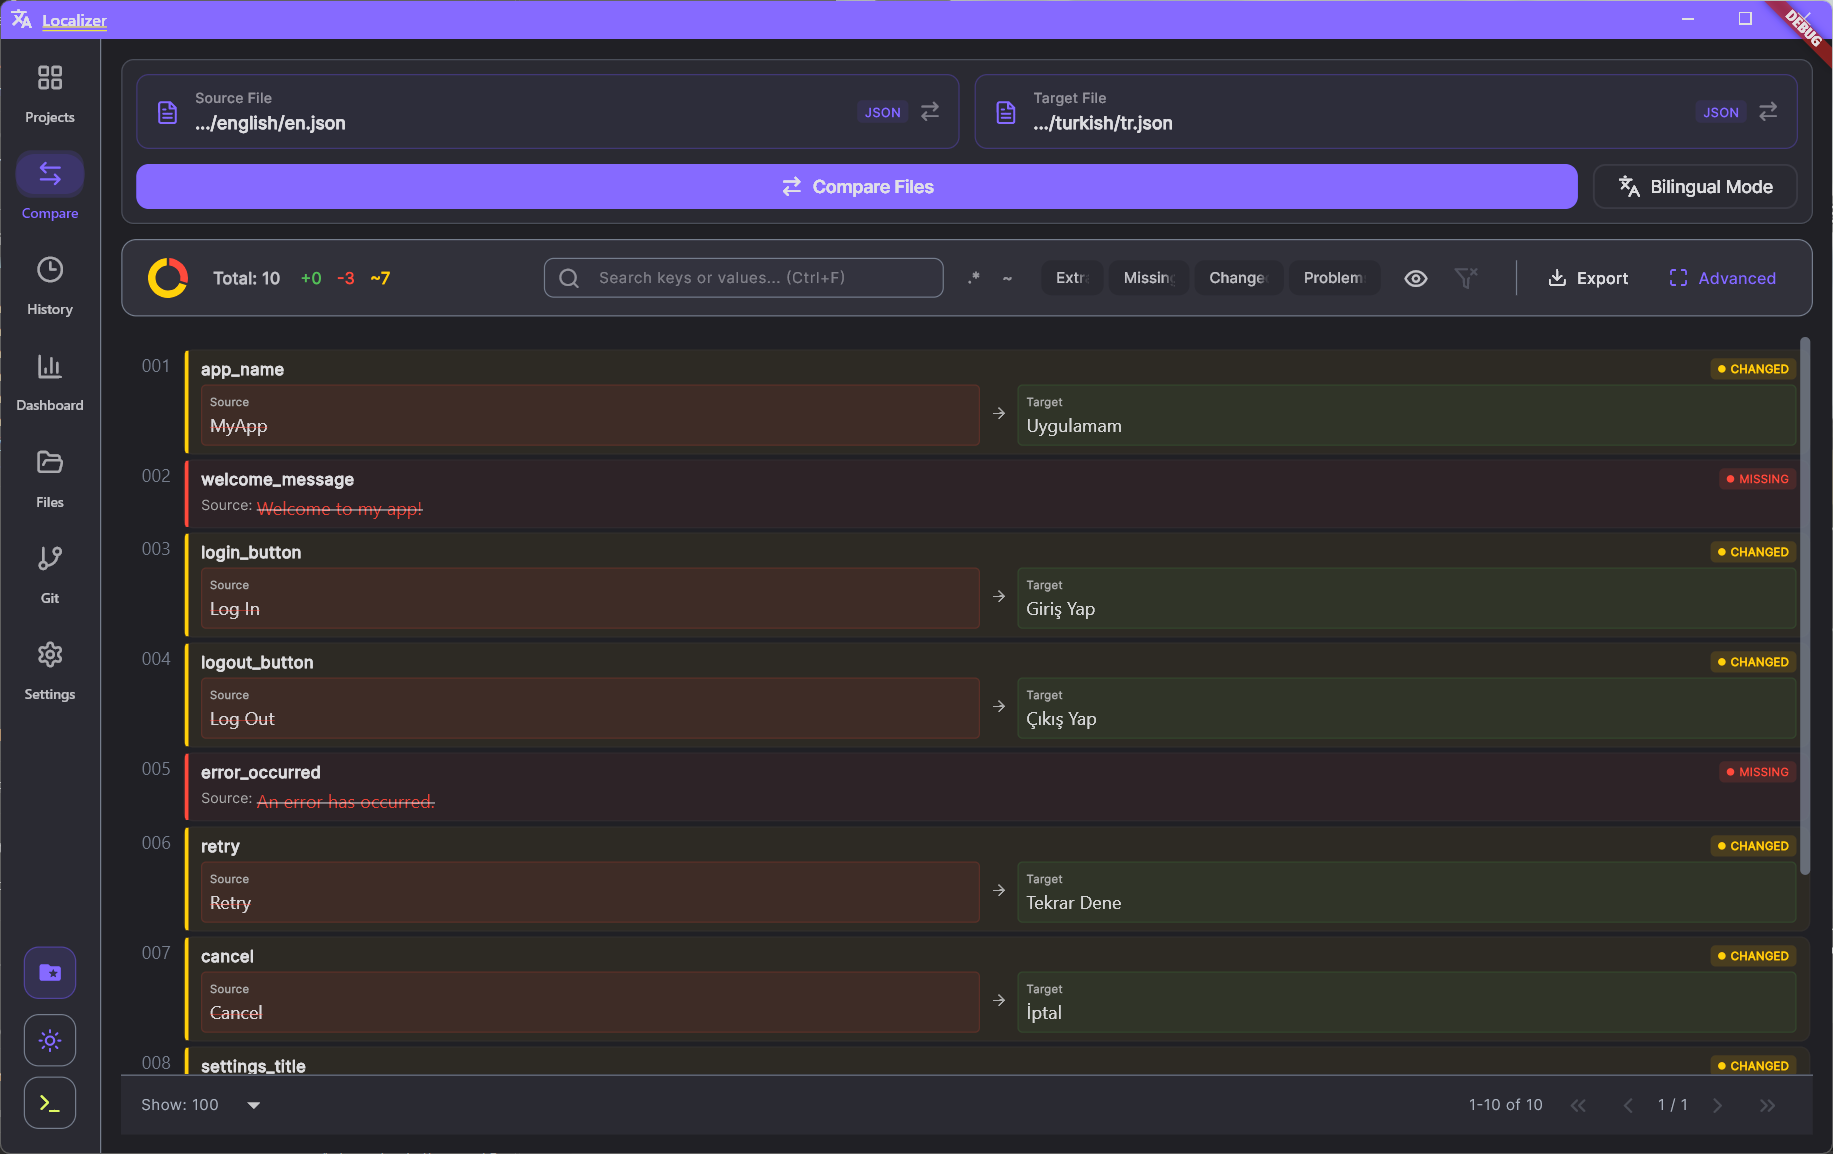
Task: Enable the Changed filter chip
Action: [1238, 278]
